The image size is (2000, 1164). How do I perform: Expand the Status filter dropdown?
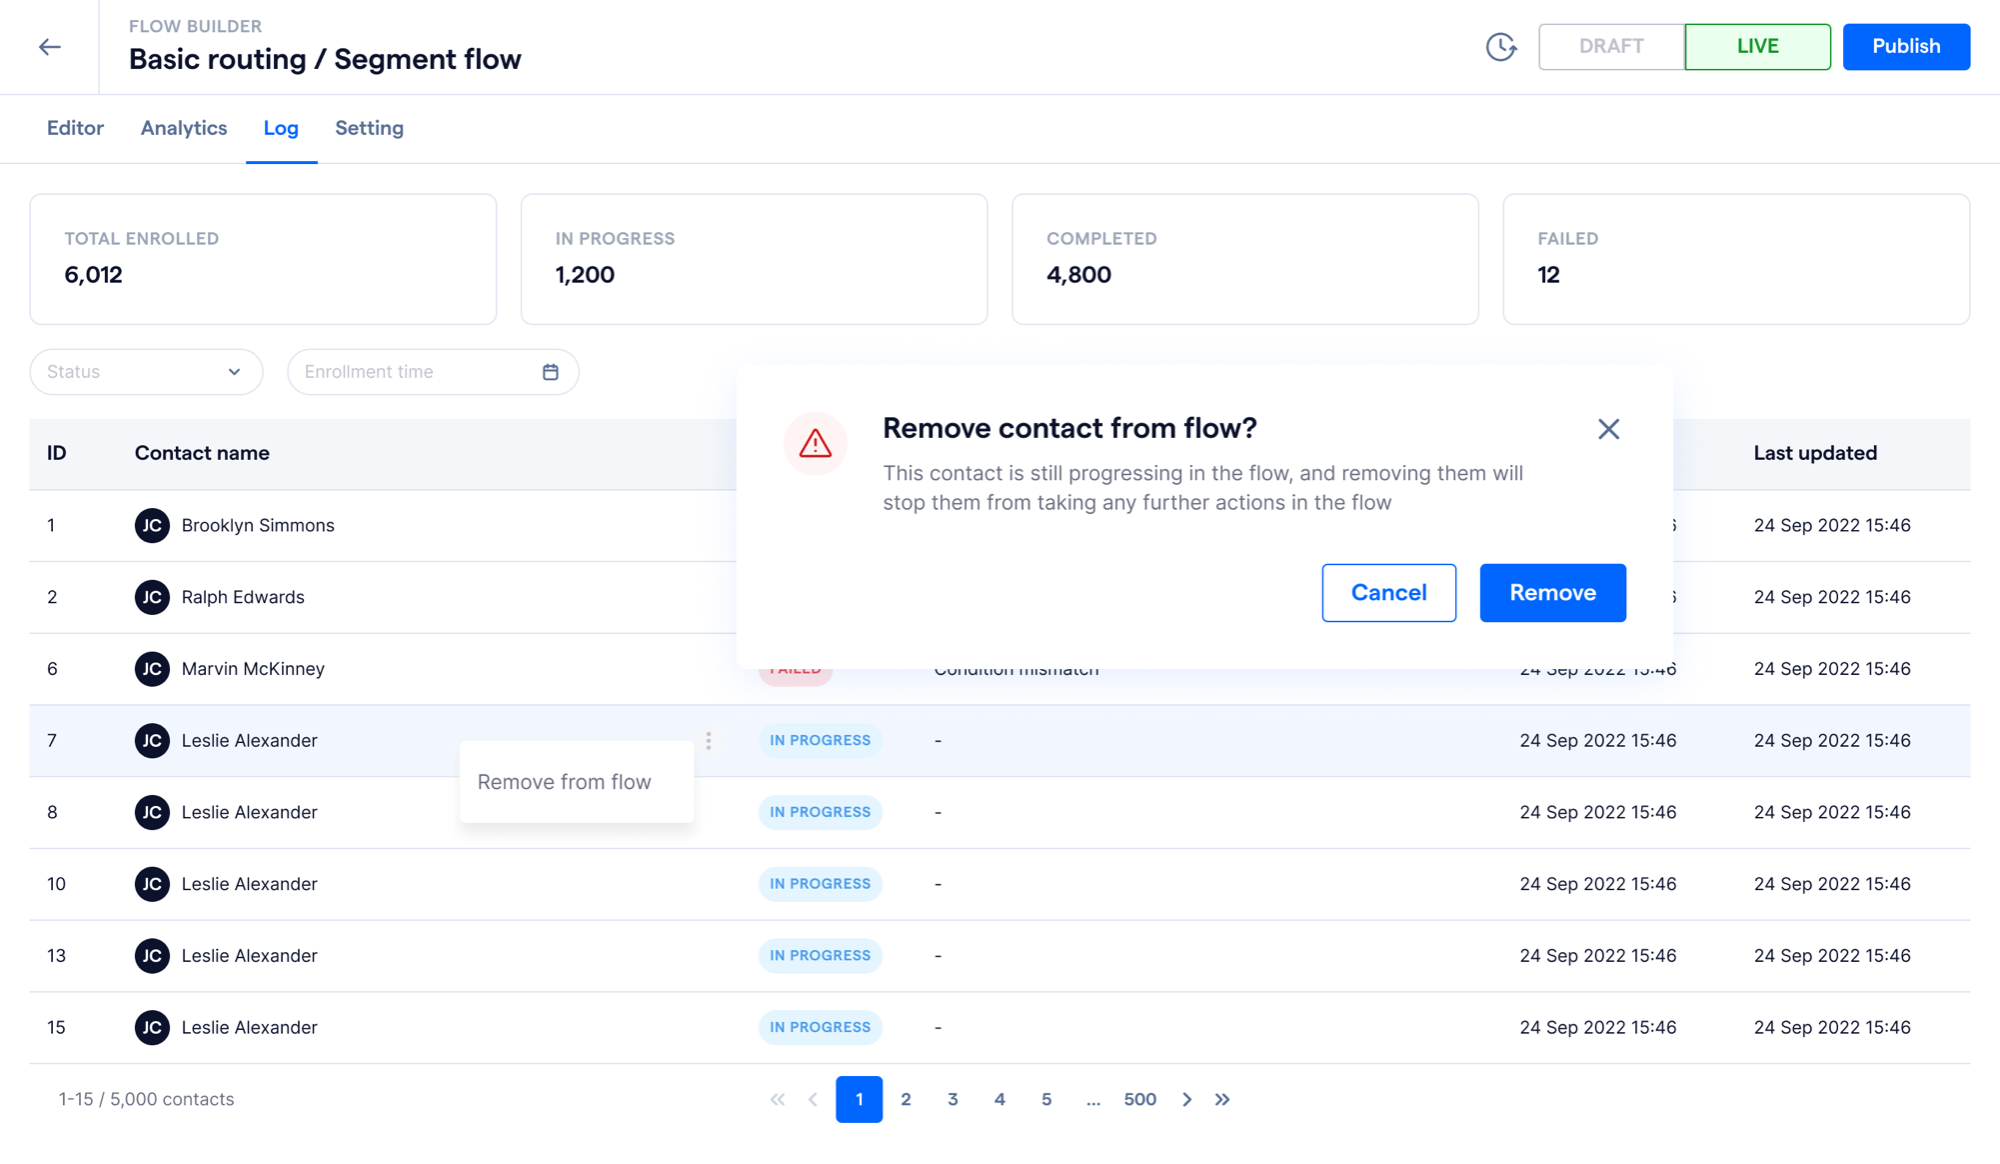pyautogui.click(x=146, y=372)
